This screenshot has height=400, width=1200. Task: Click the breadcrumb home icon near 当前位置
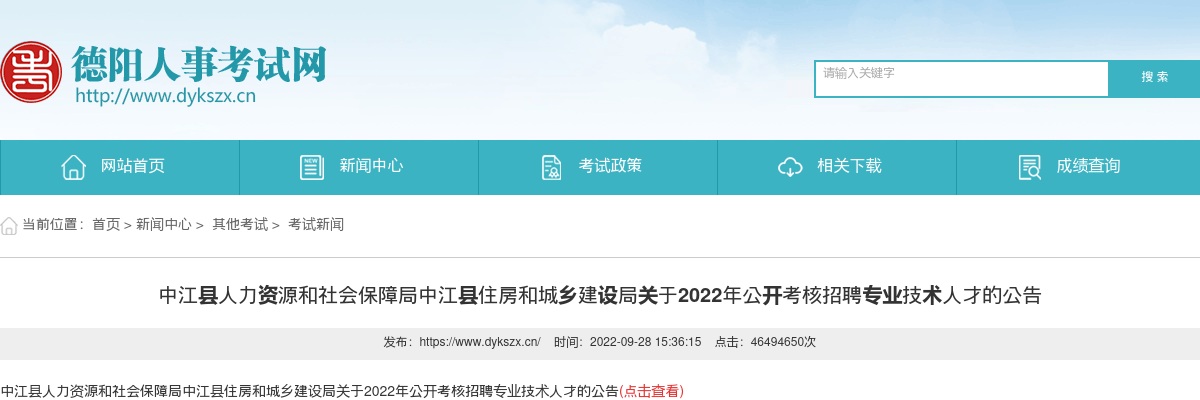pos(9,225)
